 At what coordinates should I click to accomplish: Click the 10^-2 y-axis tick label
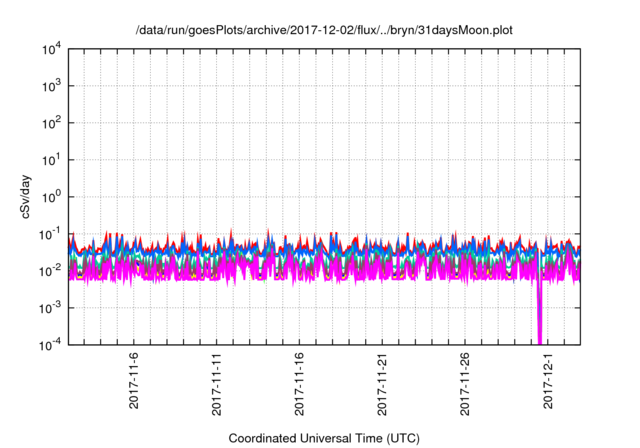tap(48, 271)
